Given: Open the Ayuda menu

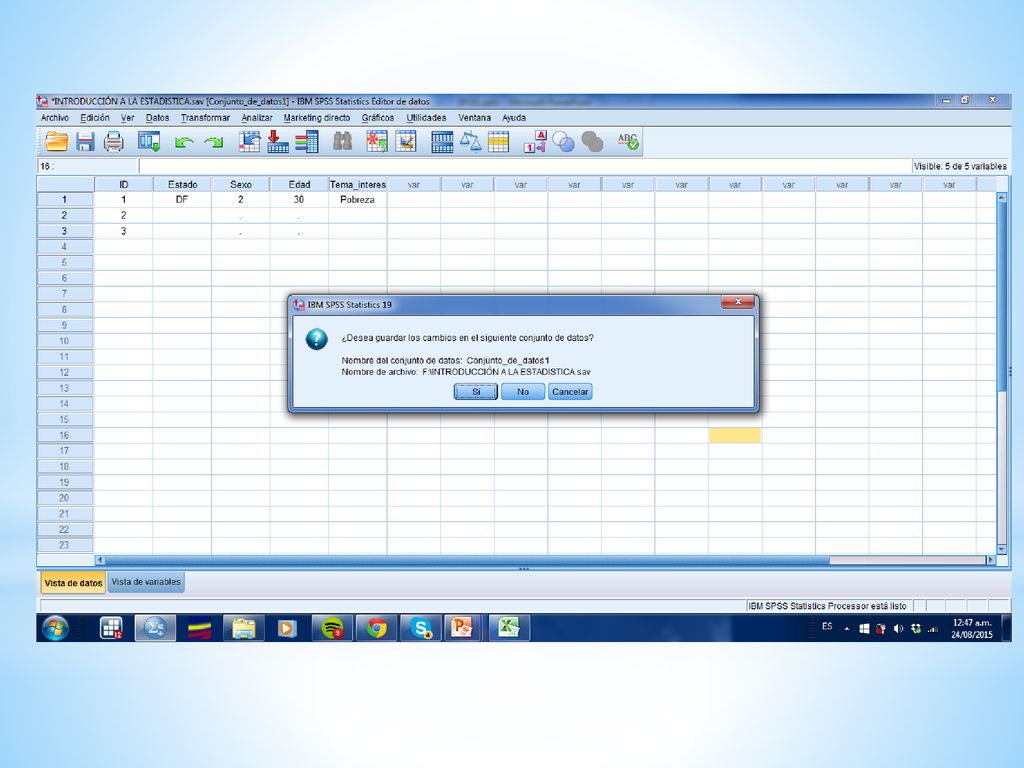Looking at the screenshot, I should [514, 118].
